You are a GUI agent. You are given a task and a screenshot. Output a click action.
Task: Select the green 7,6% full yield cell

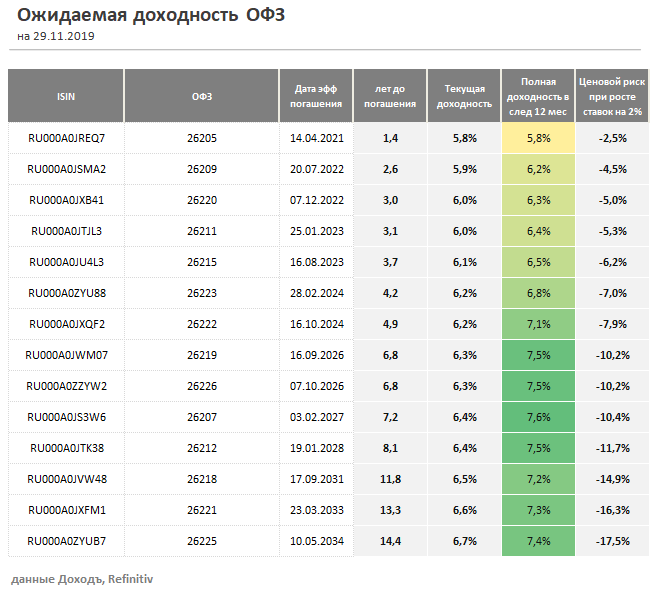[538, 417]
